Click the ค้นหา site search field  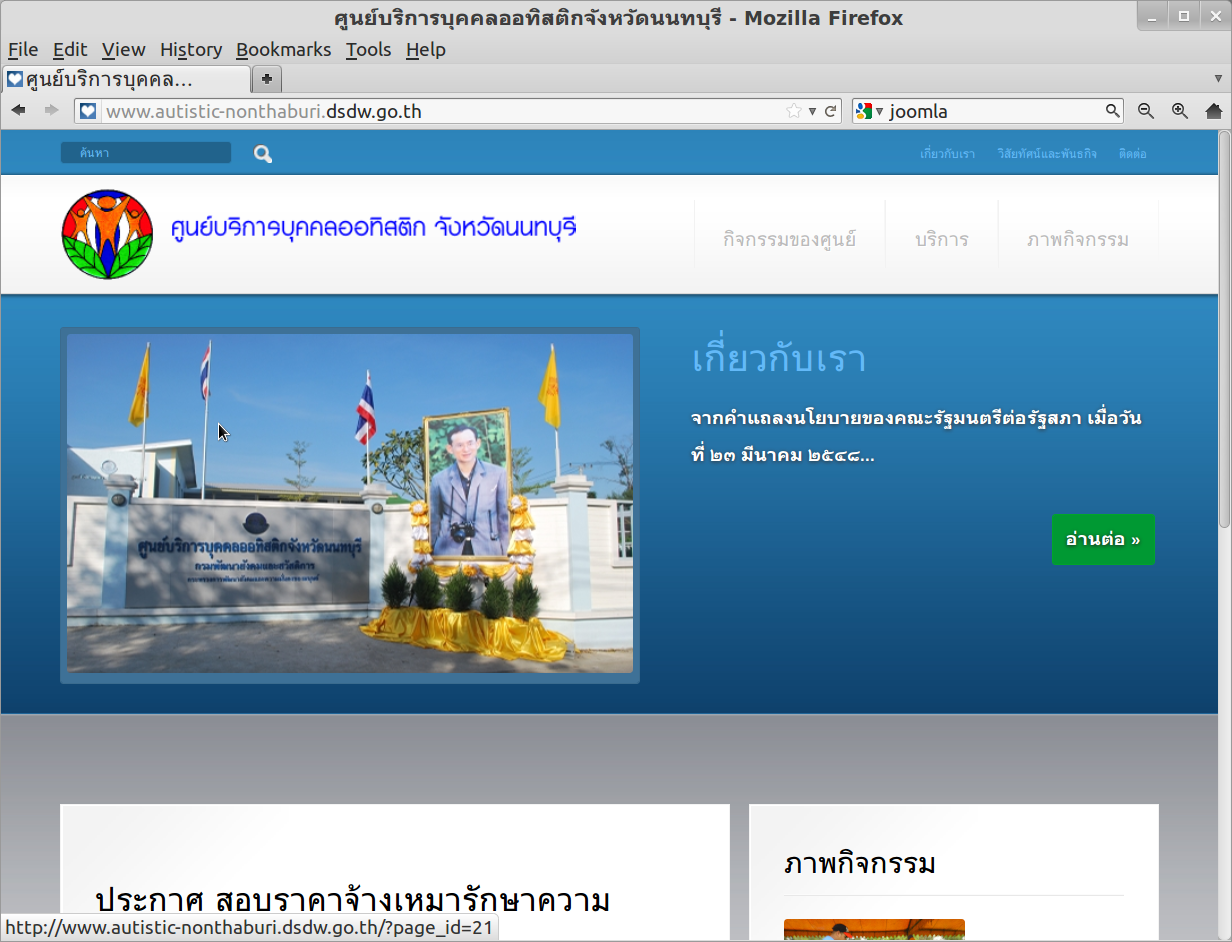(145, 153)
